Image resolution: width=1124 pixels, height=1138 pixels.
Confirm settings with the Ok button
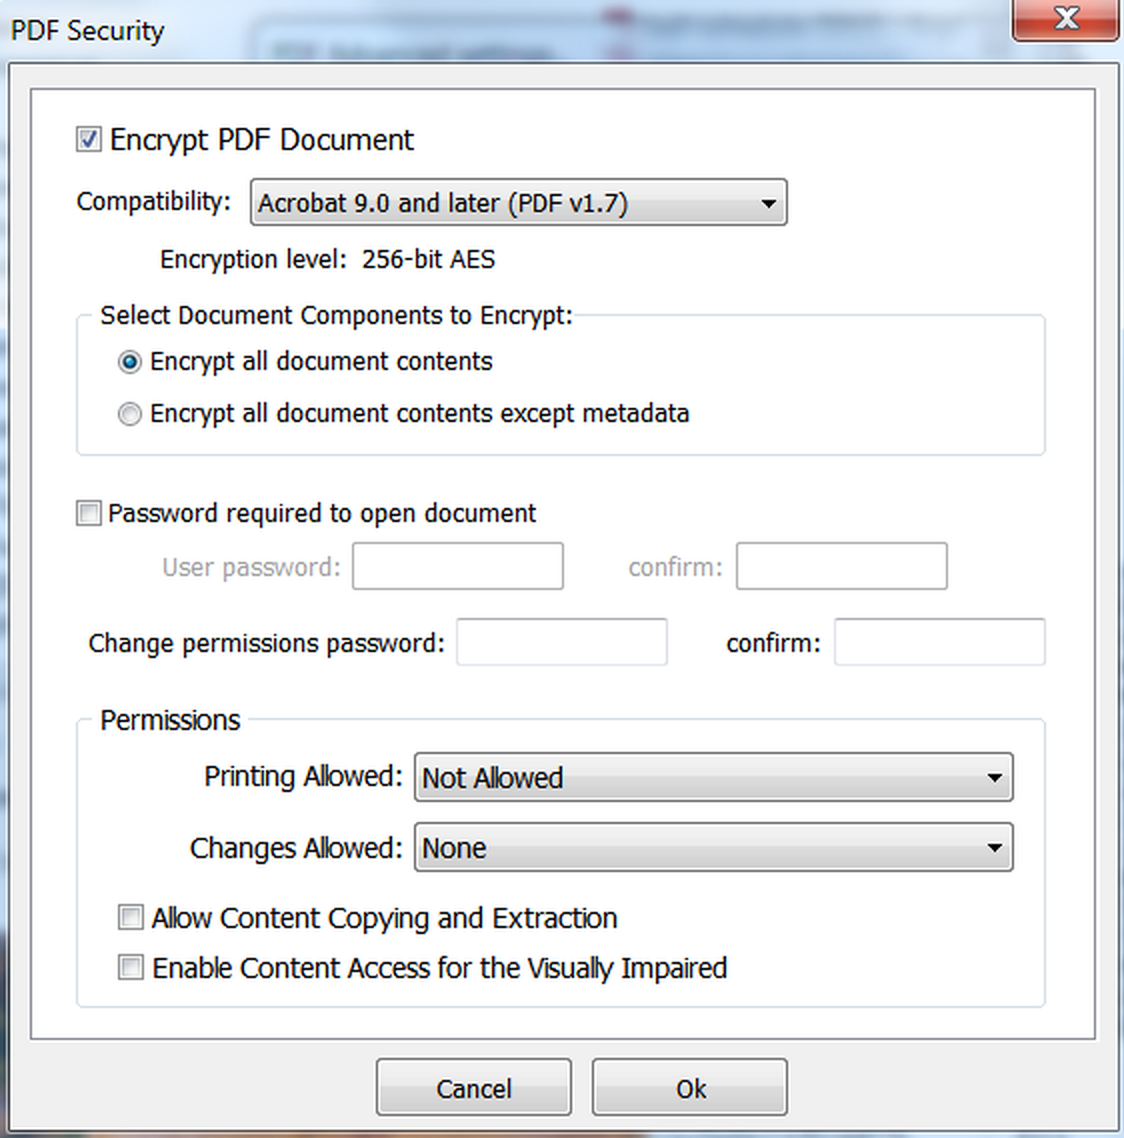tap(690, 1087)
